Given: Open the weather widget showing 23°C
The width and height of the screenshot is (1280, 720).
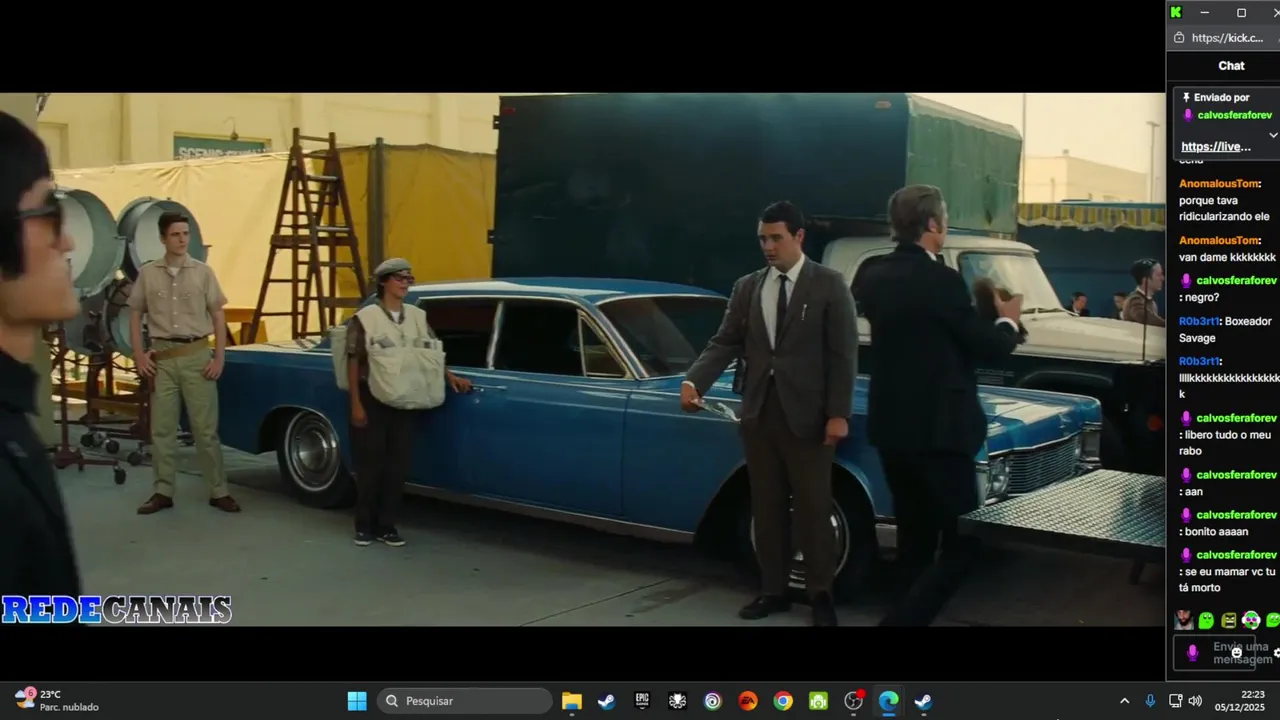Looking at the screenshot, I should click(x=56, y=700).
